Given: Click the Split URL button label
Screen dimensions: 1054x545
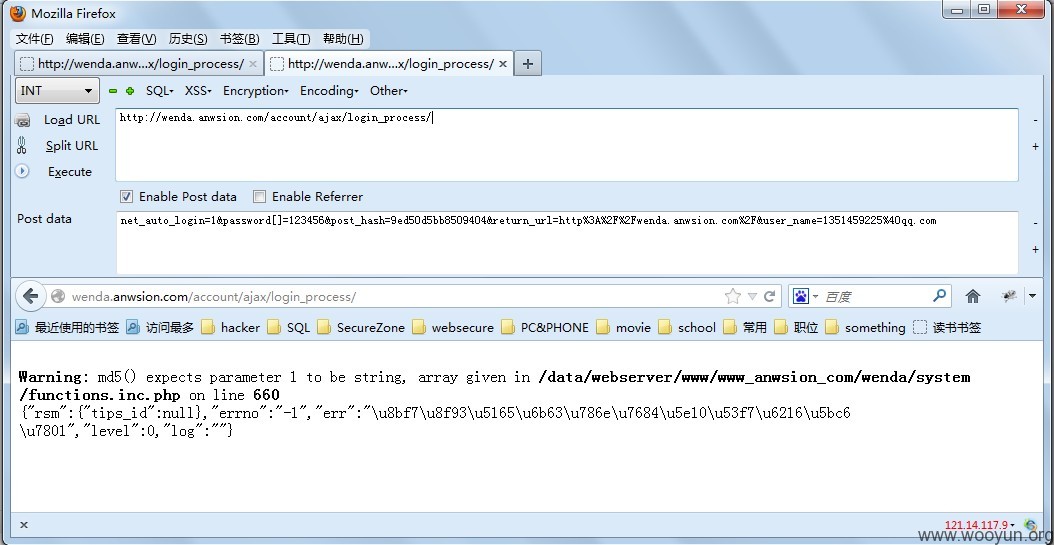Looking at the screenshot, I should (x=72, y=146).
